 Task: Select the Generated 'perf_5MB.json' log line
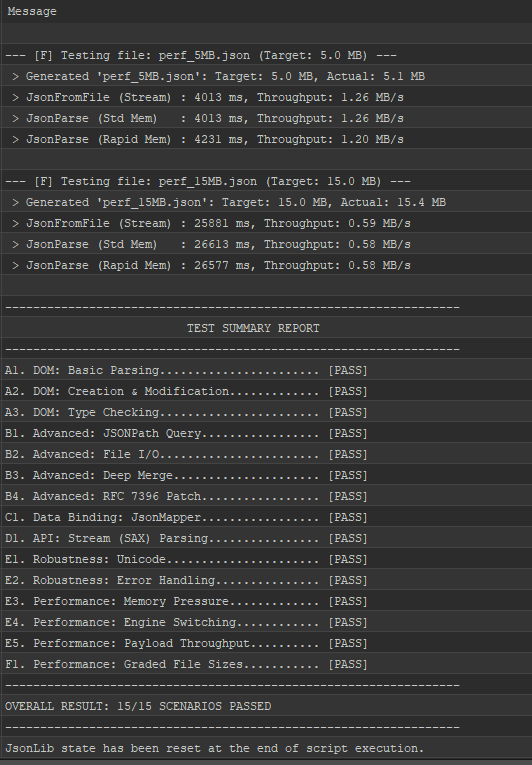click(x=266, y=76)
